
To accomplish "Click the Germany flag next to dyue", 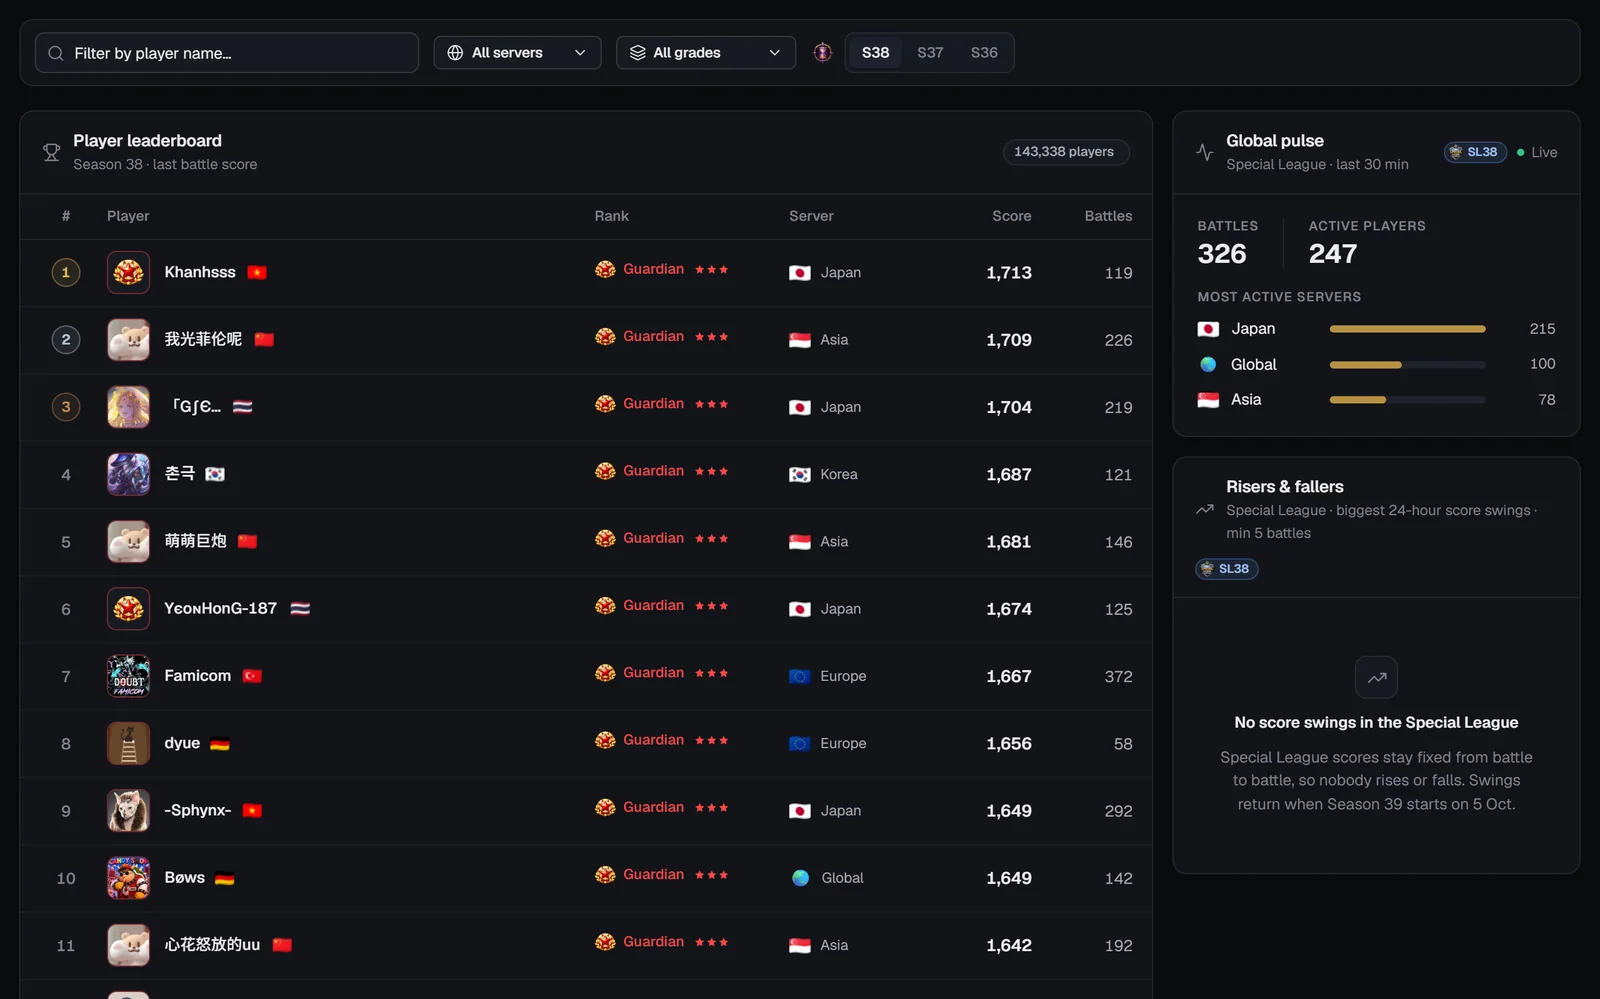I will pos(220,744).
